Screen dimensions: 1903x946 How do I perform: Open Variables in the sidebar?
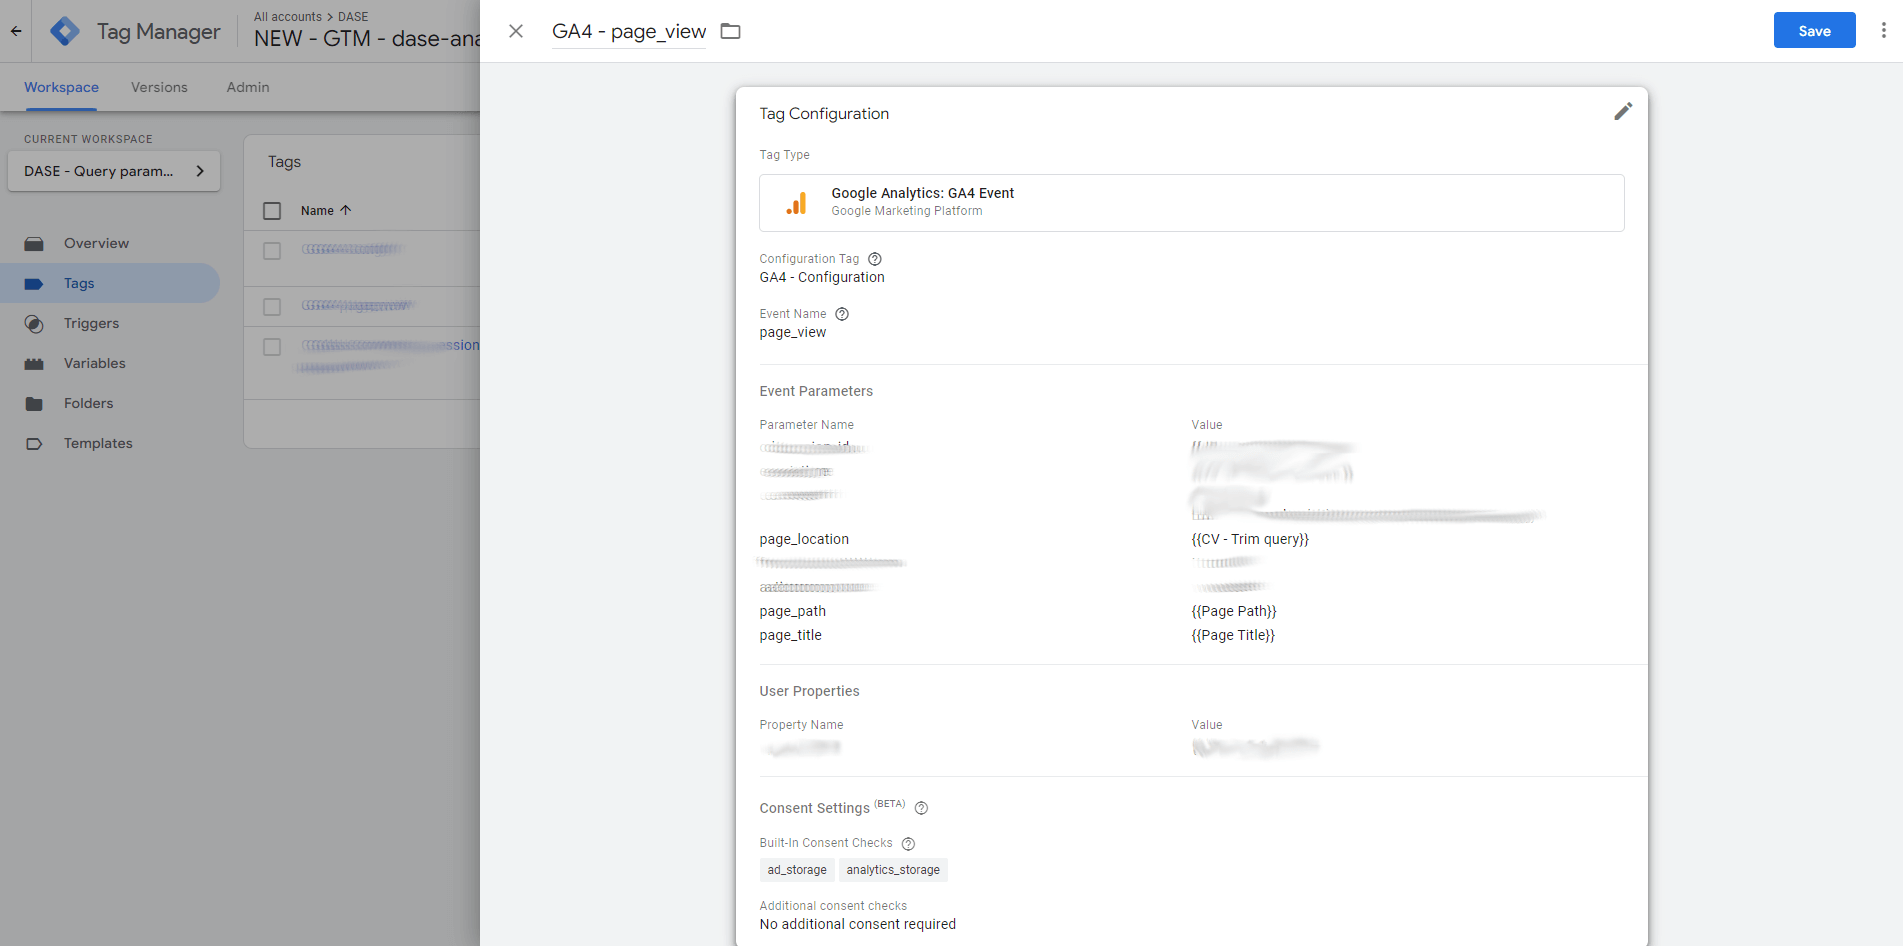pos(95,363)
